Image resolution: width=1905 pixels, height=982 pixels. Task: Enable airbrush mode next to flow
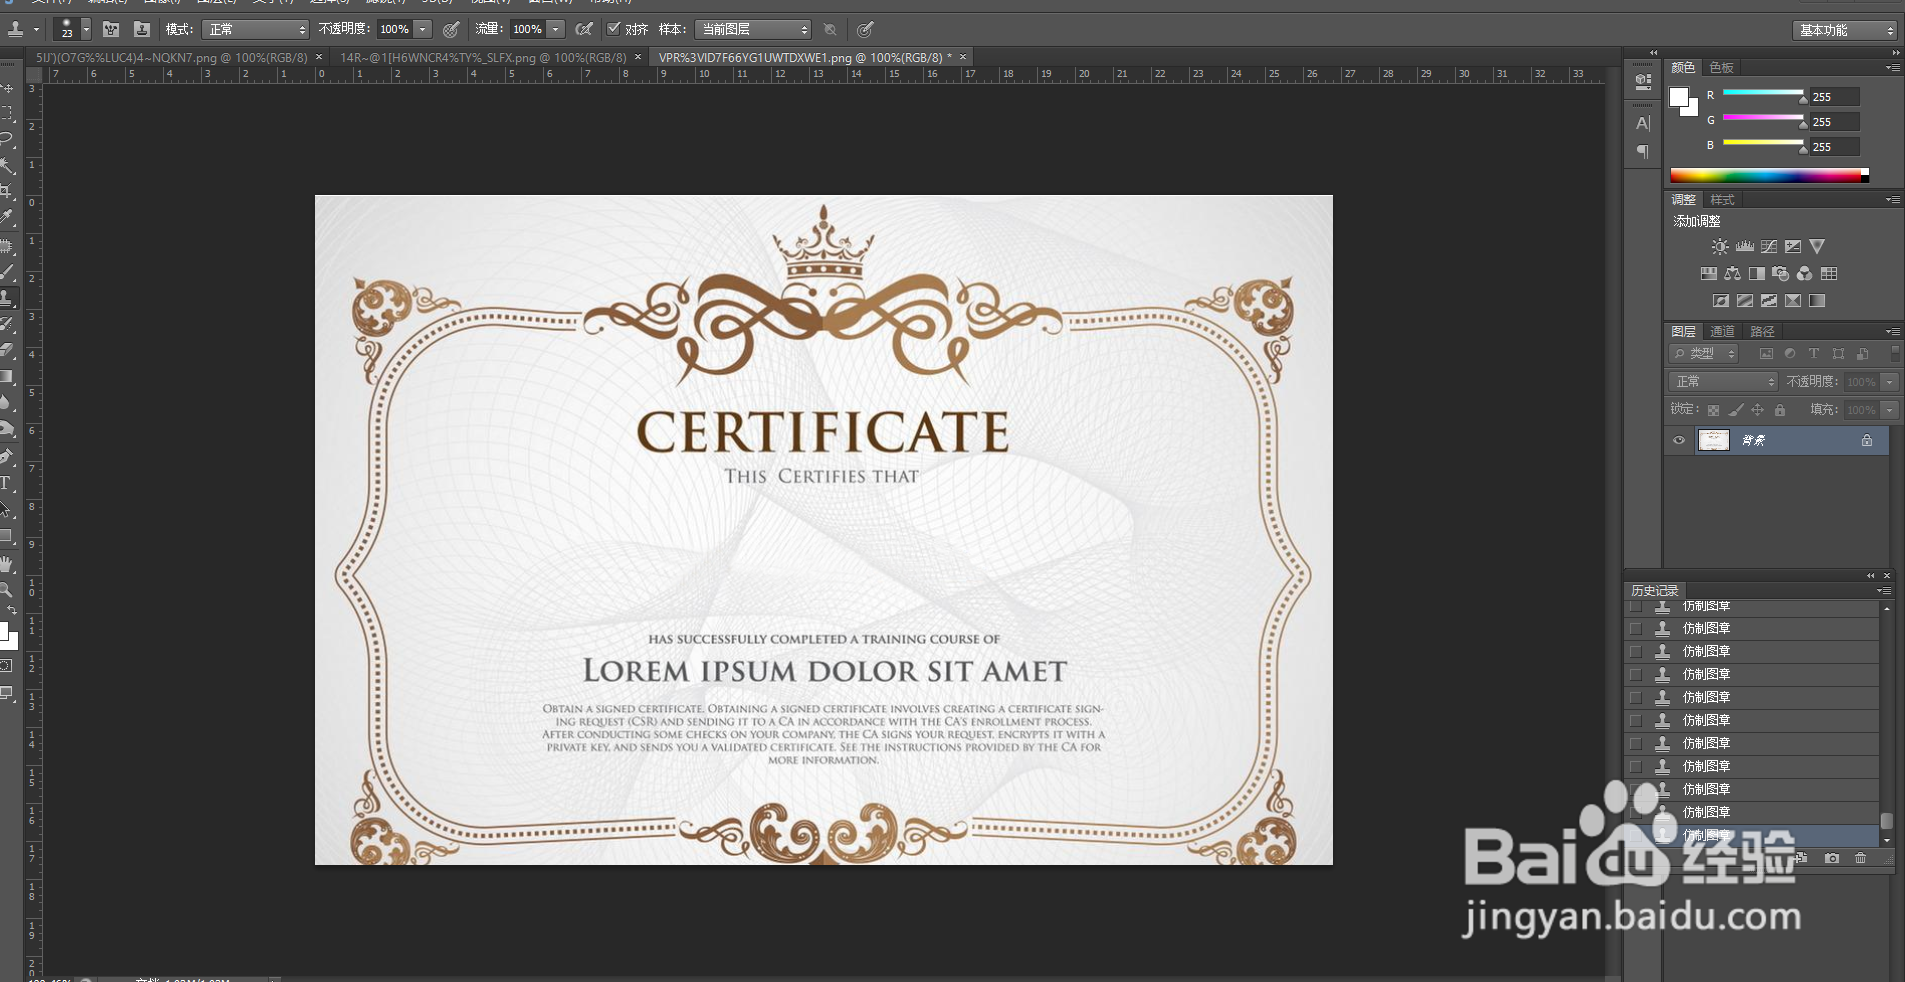(585, 29)
